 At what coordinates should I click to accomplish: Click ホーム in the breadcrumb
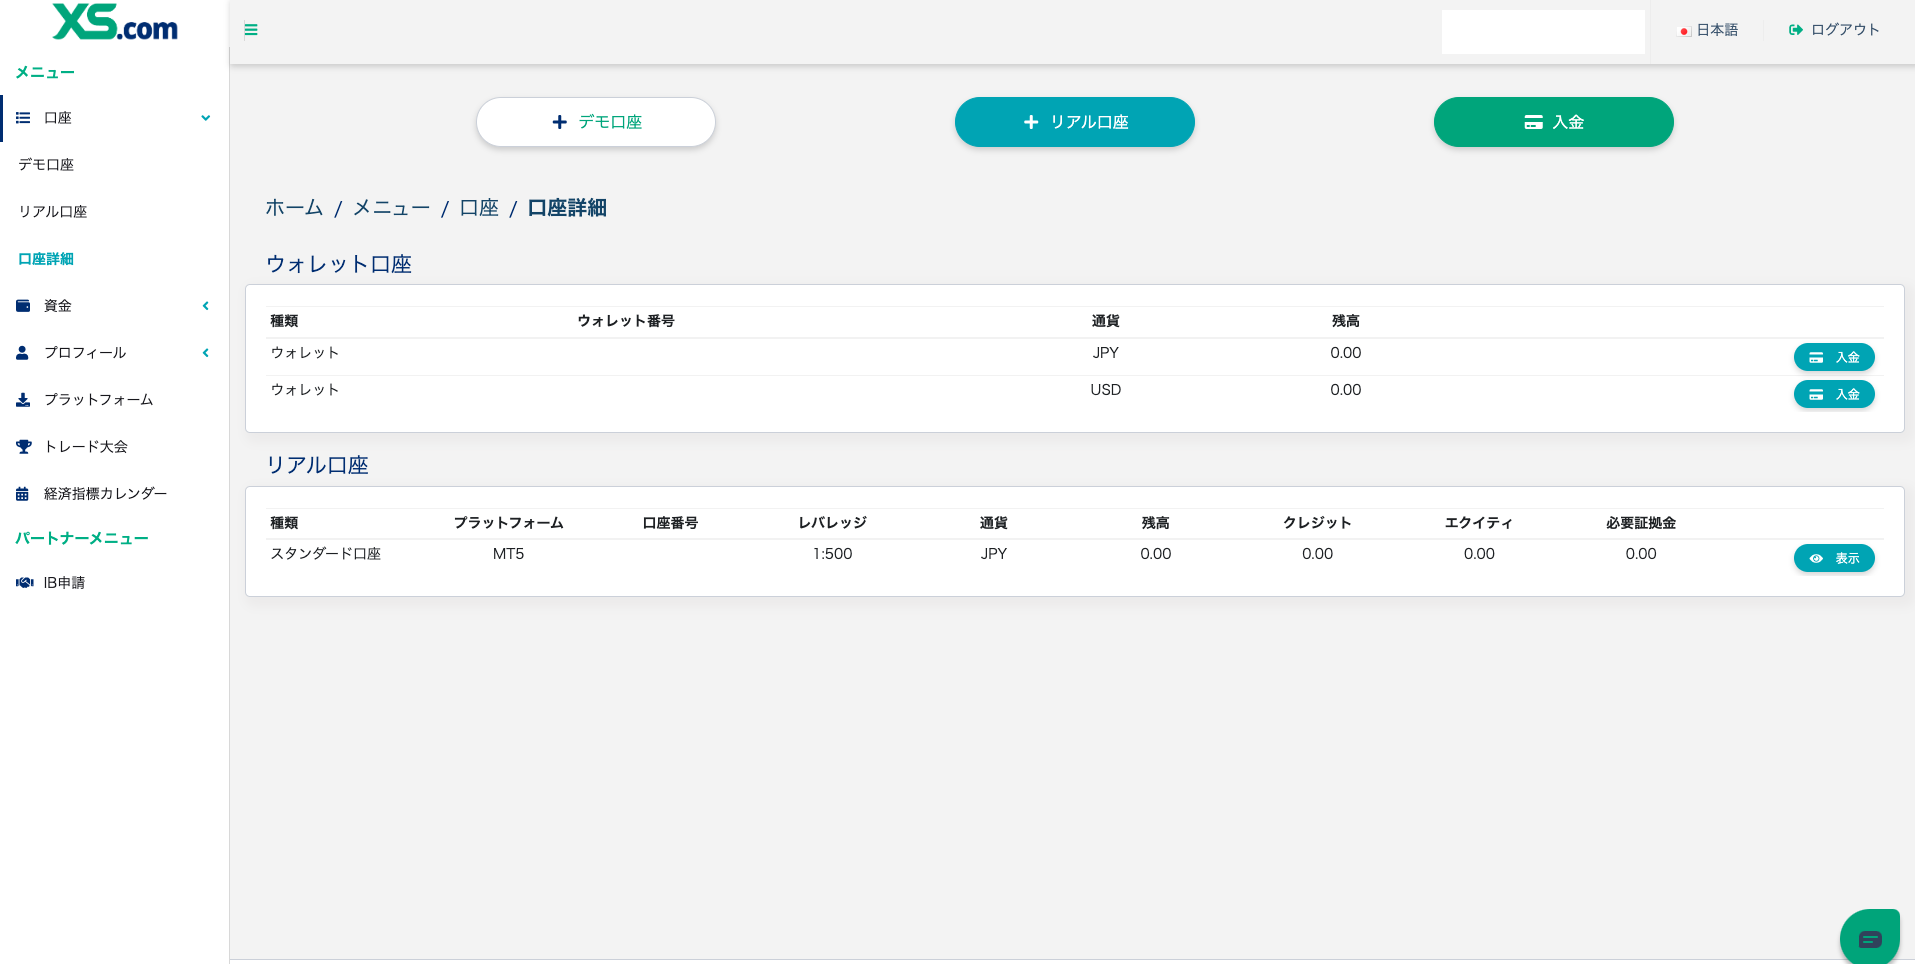click(x=294, y=208)
